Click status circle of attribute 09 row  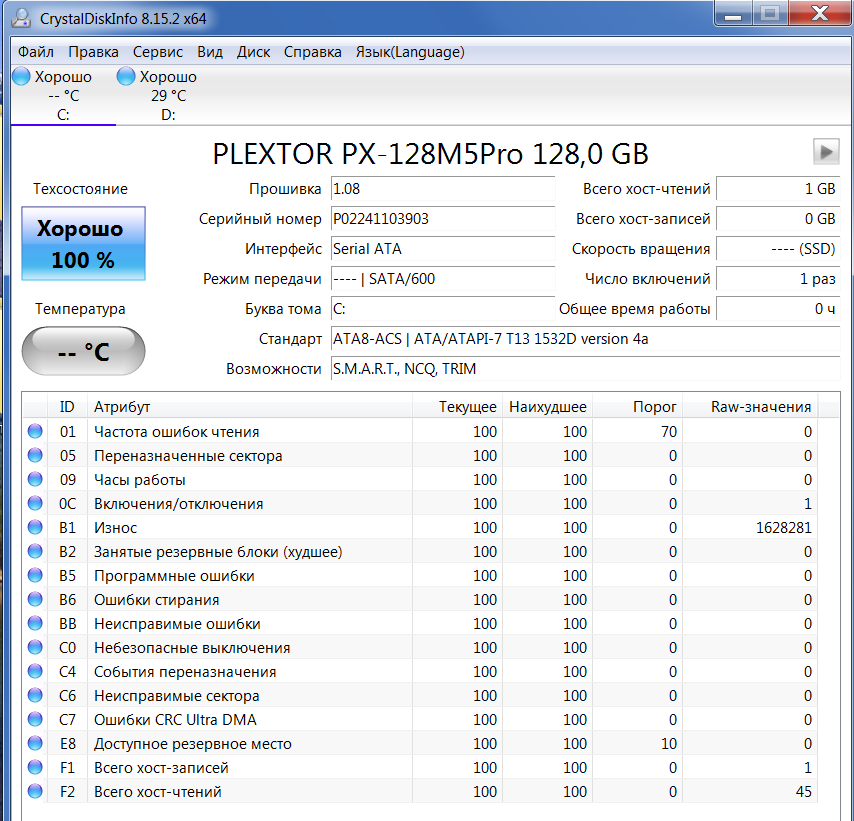click(x=35, y=479)
